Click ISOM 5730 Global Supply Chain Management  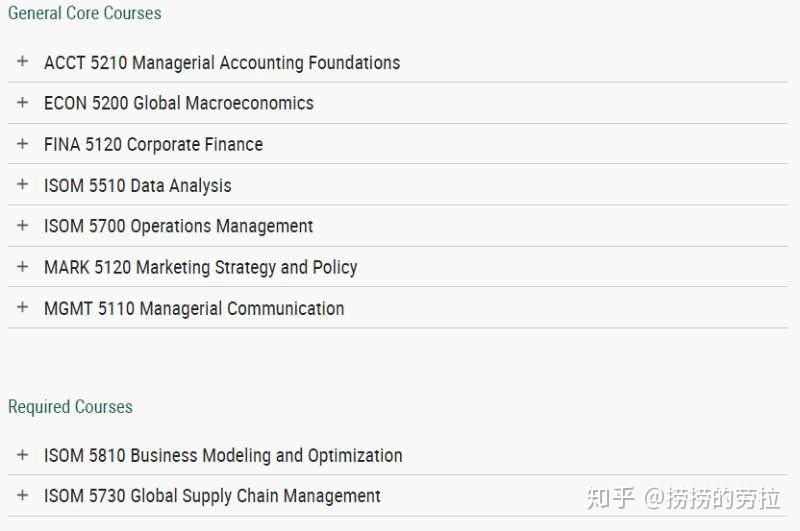pos(212,495)
